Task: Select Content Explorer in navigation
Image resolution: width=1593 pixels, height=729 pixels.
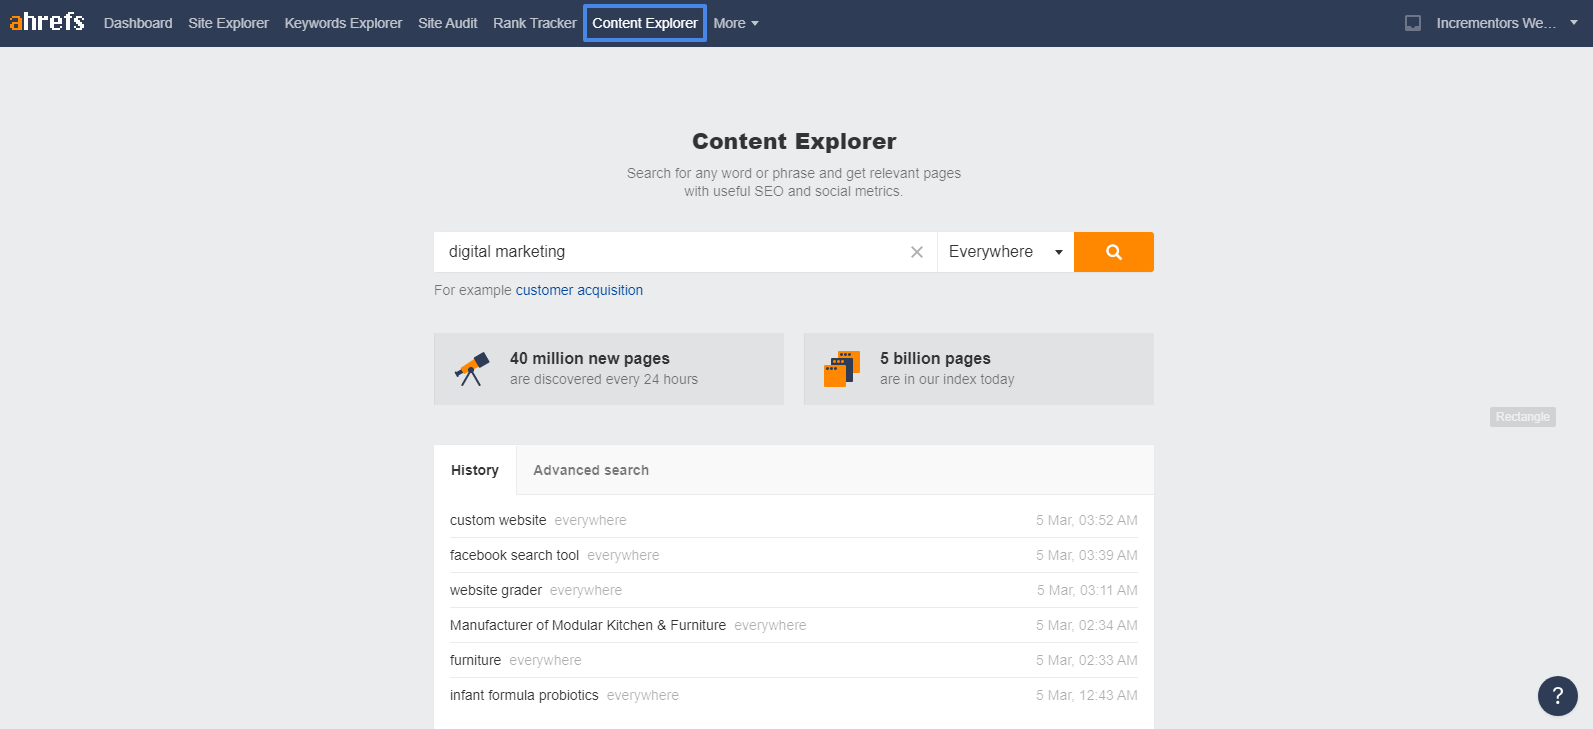Action: [x=645, y=23]
